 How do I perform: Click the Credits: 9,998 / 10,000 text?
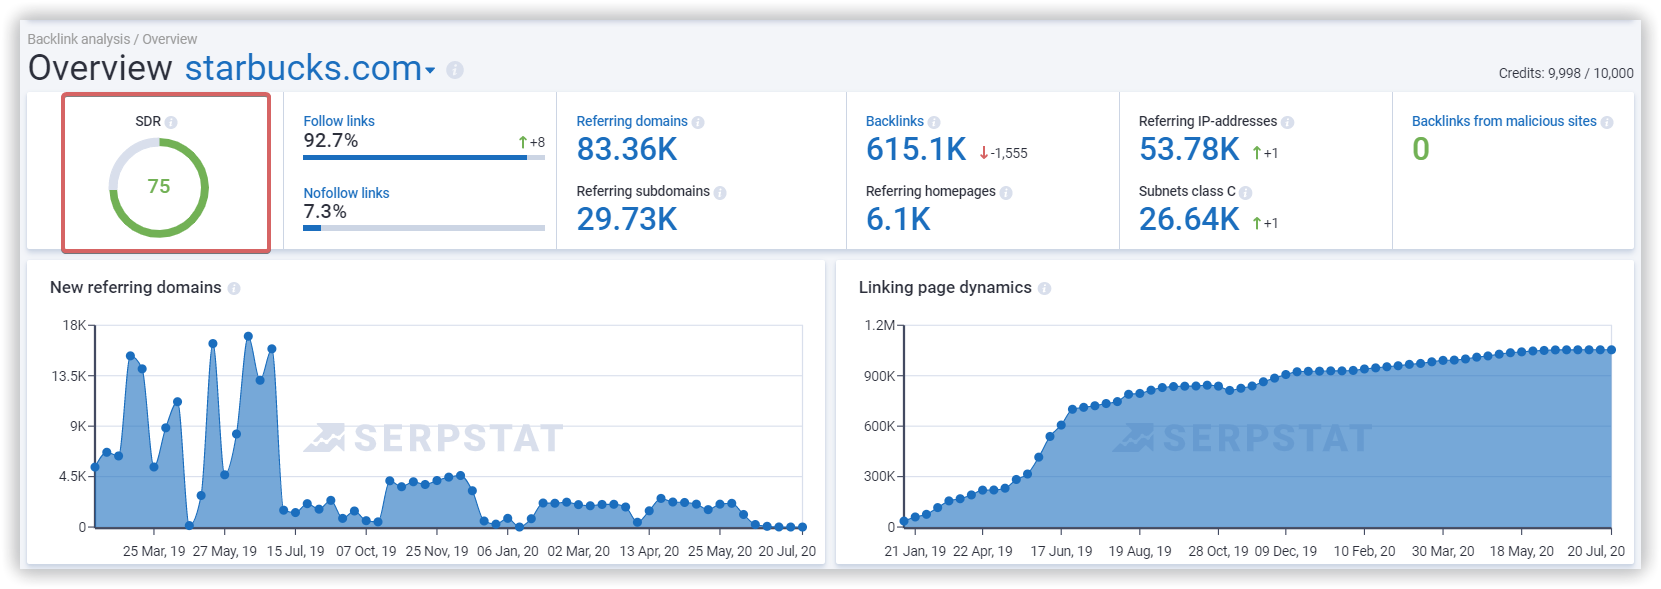[1566, 73]
